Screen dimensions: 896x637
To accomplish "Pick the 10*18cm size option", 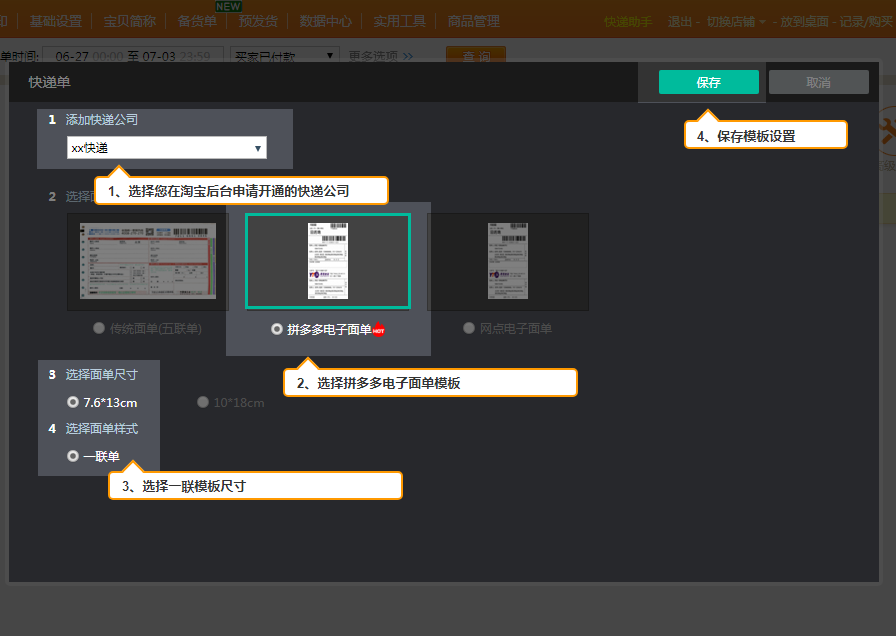I will pyautogui.click(x=203, y=402).
